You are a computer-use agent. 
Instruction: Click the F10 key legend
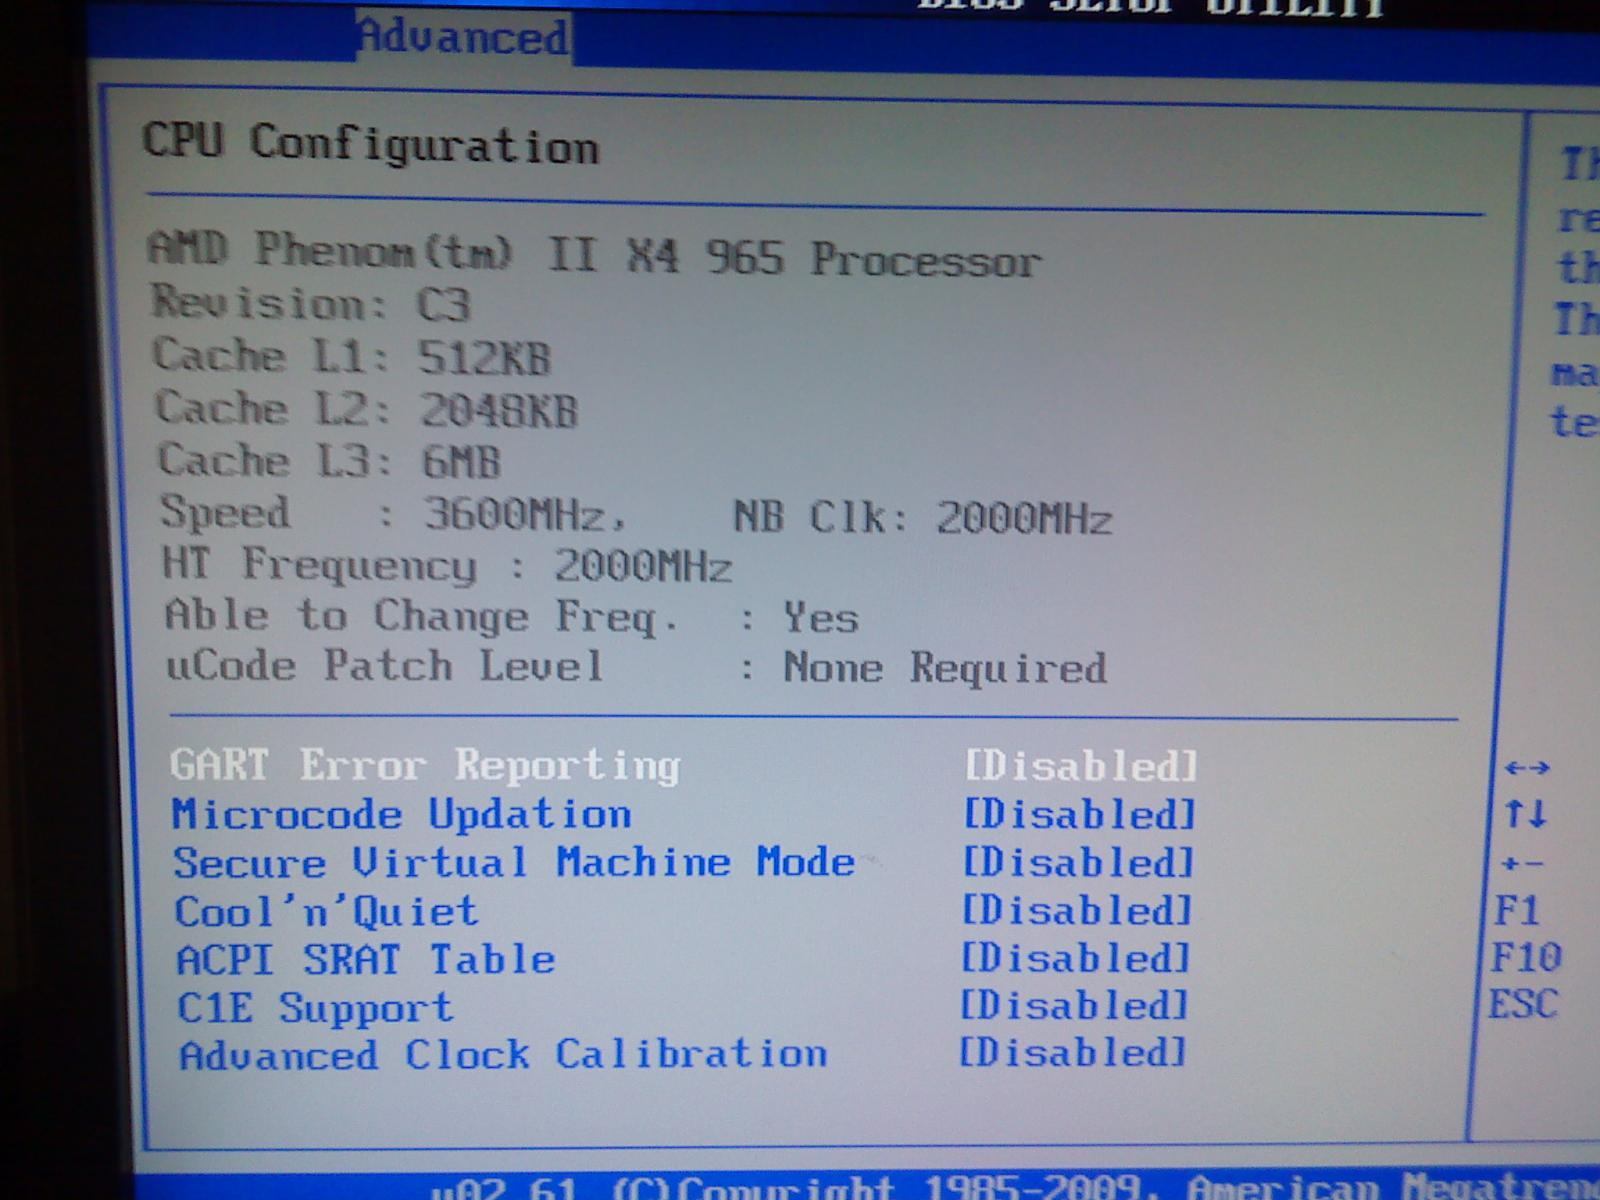tap(1526, 957)
